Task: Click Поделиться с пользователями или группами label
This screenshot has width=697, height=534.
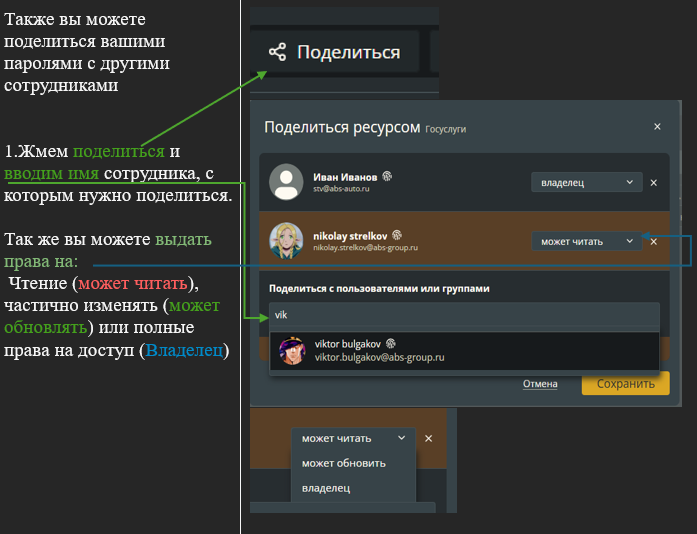Action: tap(379, 289)
